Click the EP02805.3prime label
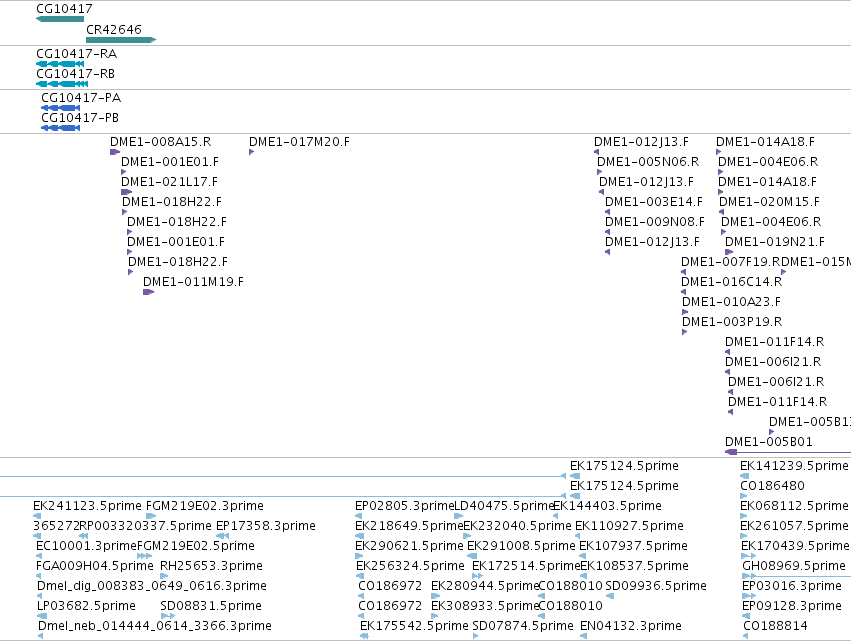Image resolution: width=851 pixels, height=641 pixels. tap(404, 506)
